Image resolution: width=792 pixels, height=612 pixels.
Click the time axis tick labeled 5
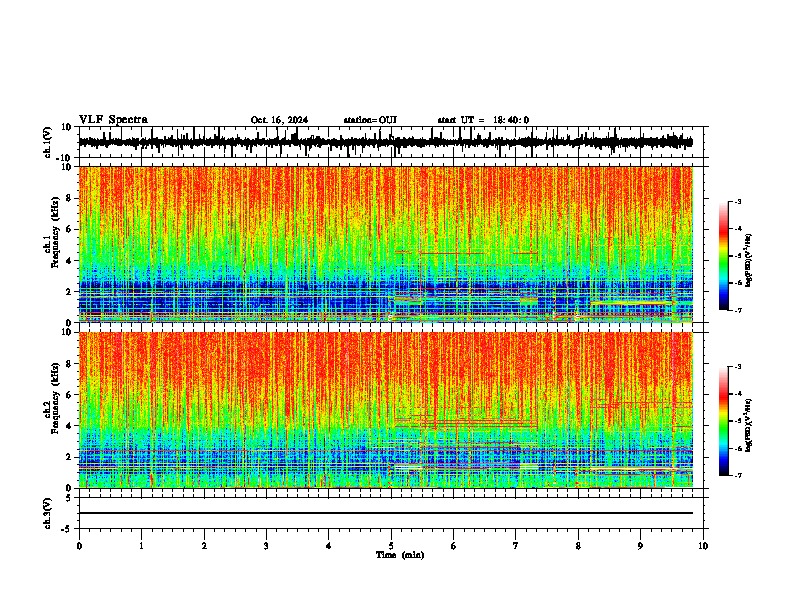(391, 546)
